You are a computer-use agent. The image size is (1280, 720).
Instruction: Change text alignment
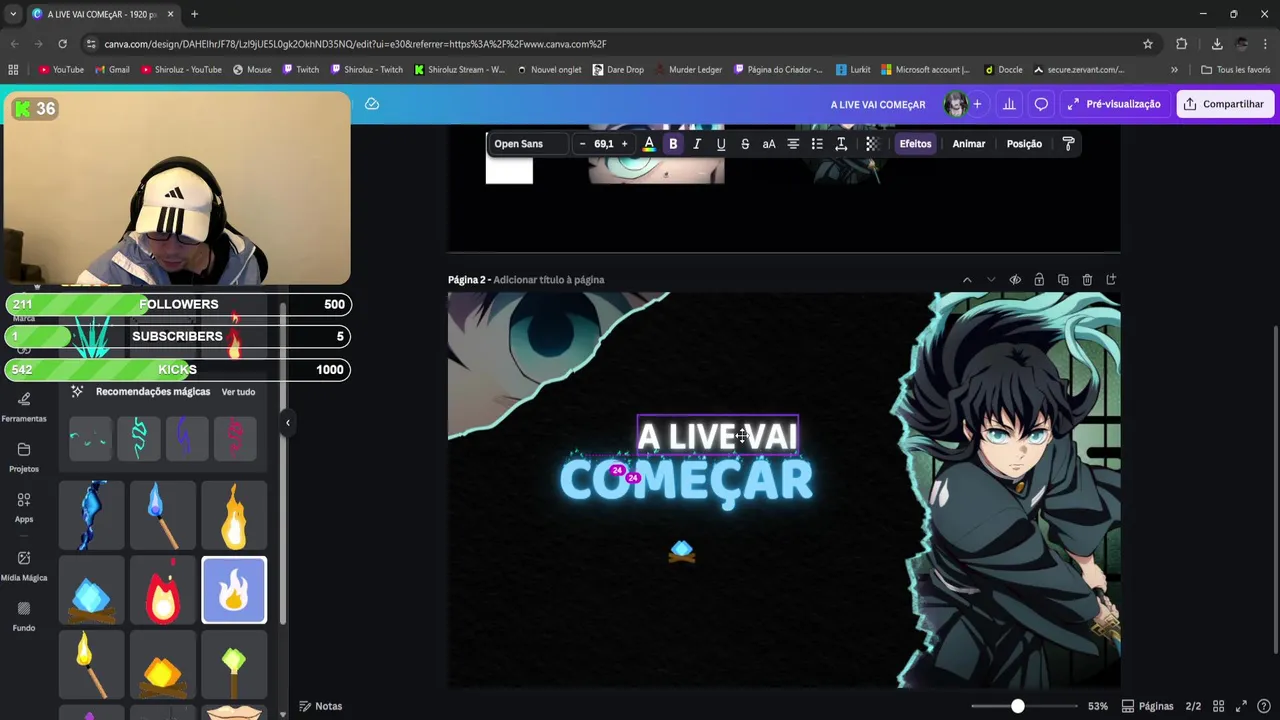[793, 144]
